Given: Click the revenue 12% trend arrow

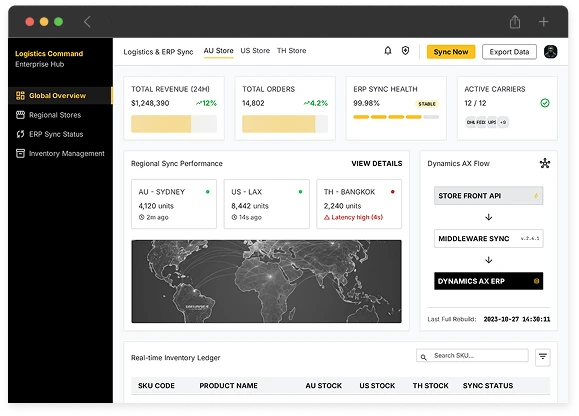Looking at the screenshot, I should 199,103.
